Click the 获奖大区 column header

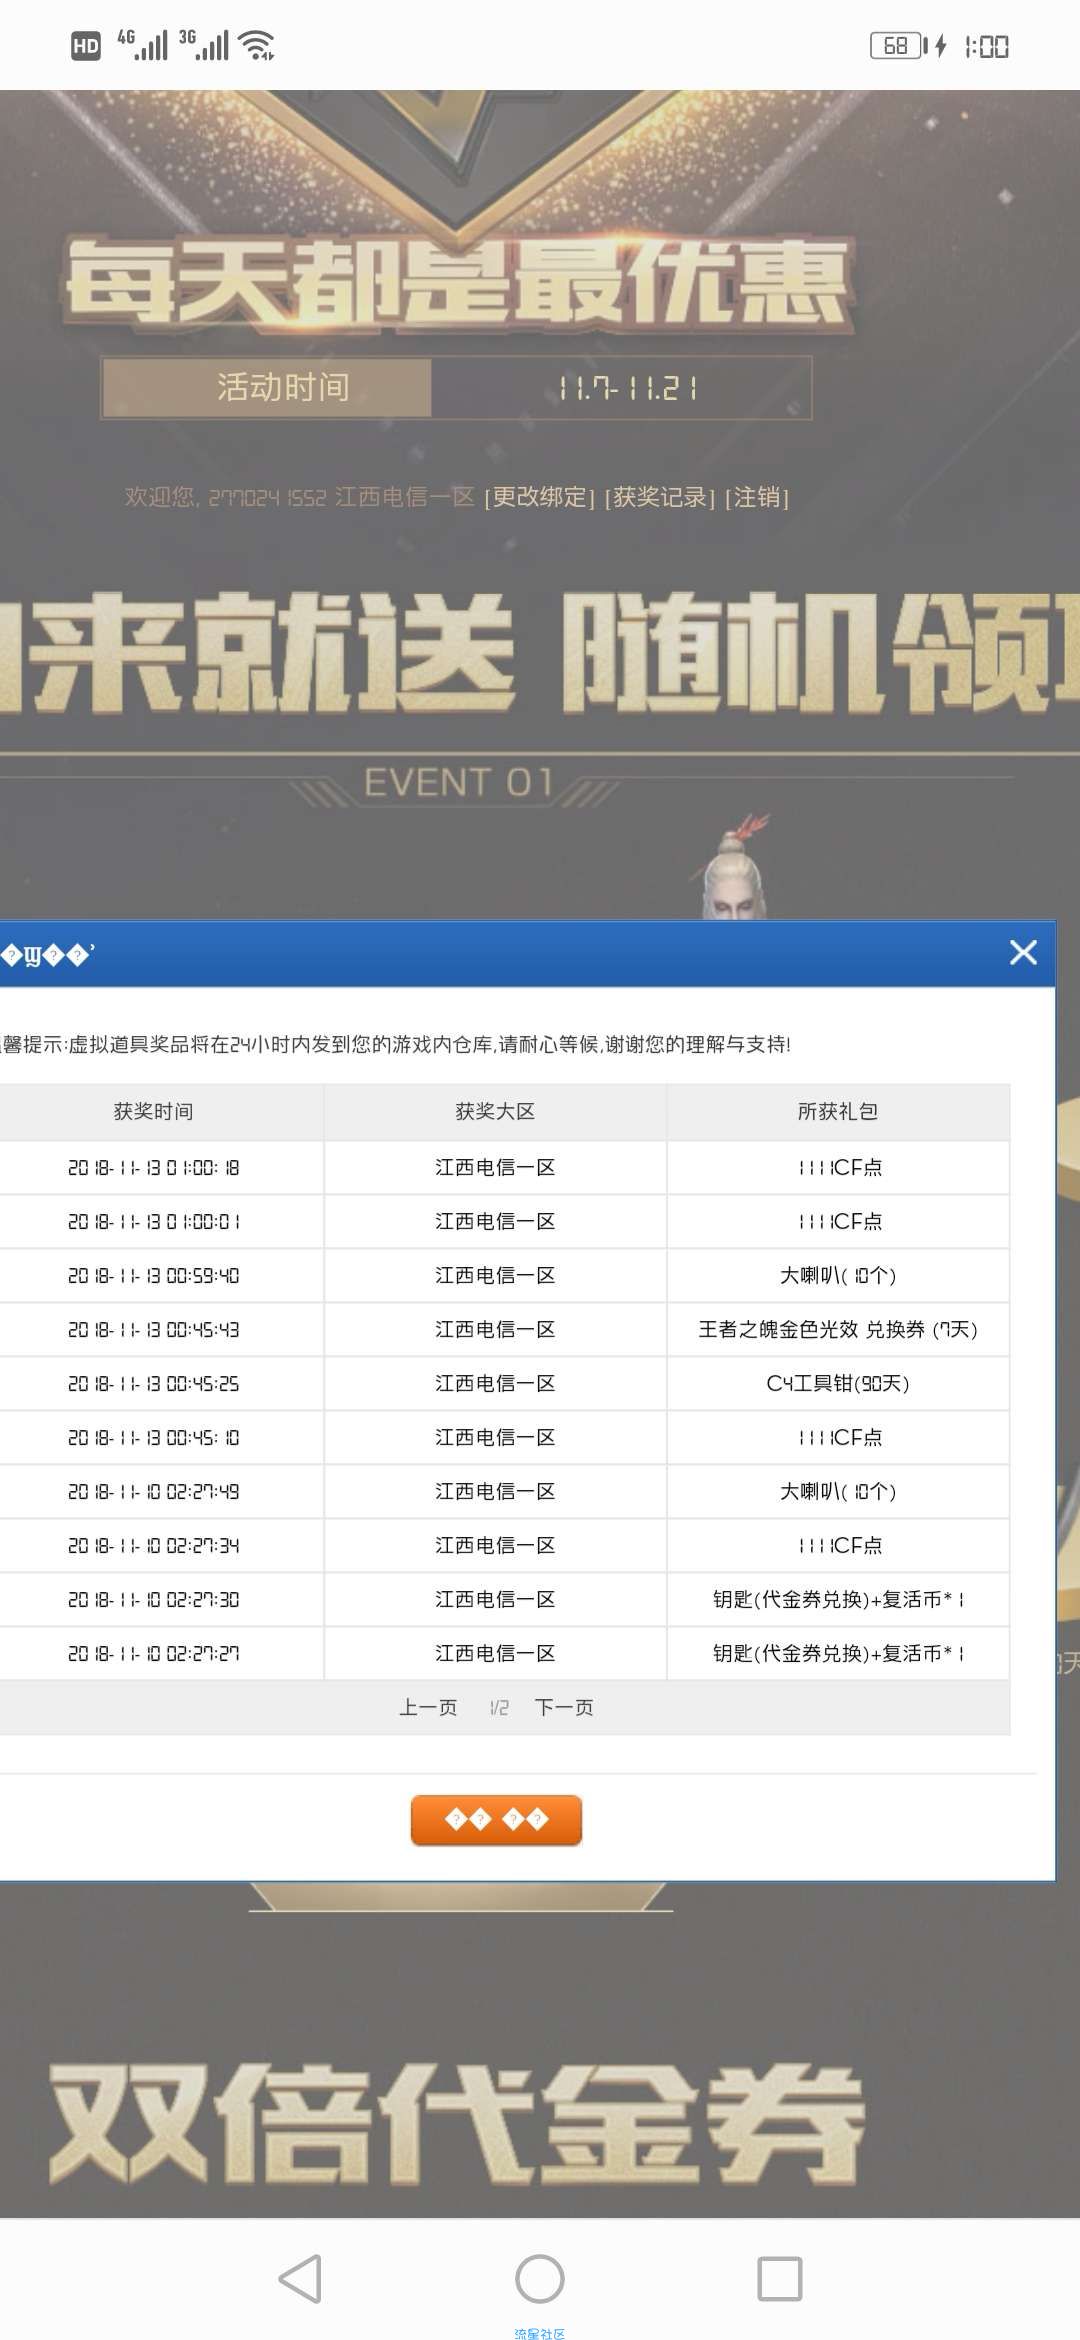click(x=495, y=1111)
